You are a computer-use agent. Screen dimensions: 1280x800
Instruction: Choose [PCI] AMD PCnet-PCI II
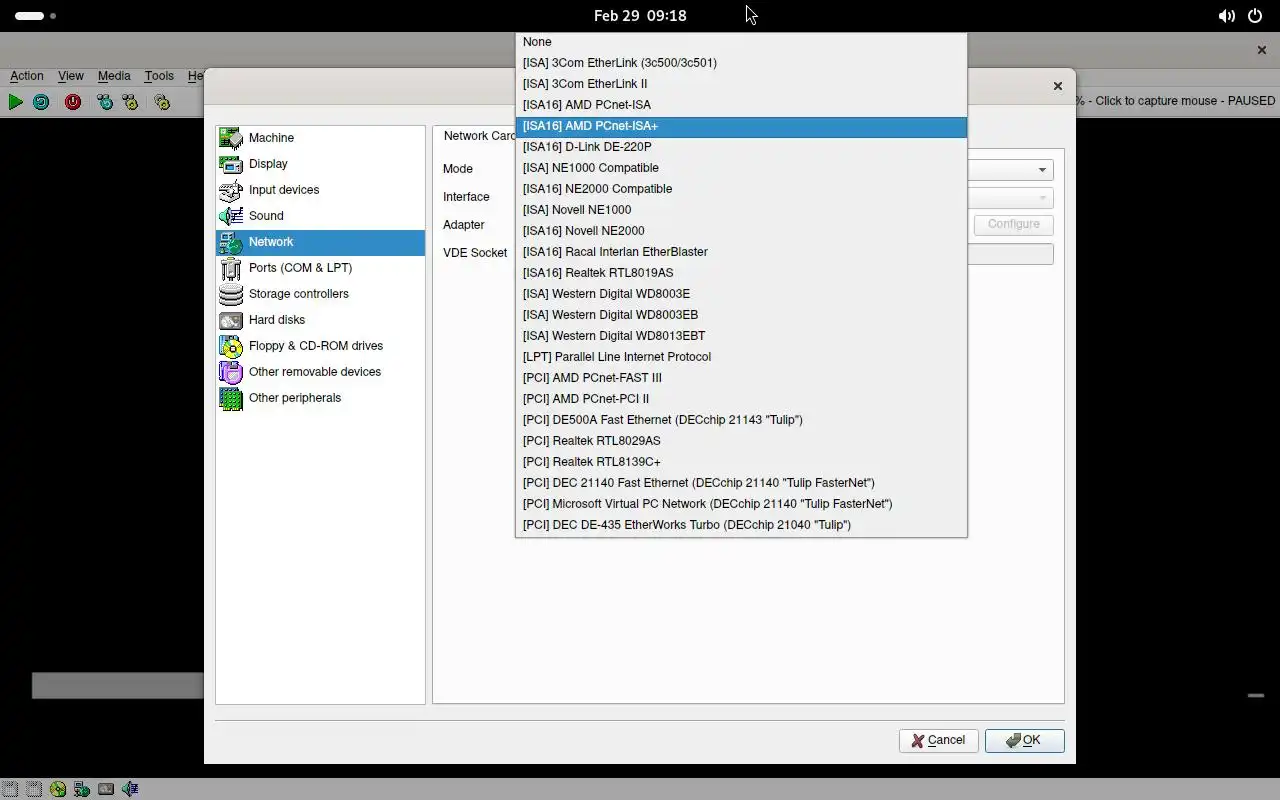tap(741, 399)
